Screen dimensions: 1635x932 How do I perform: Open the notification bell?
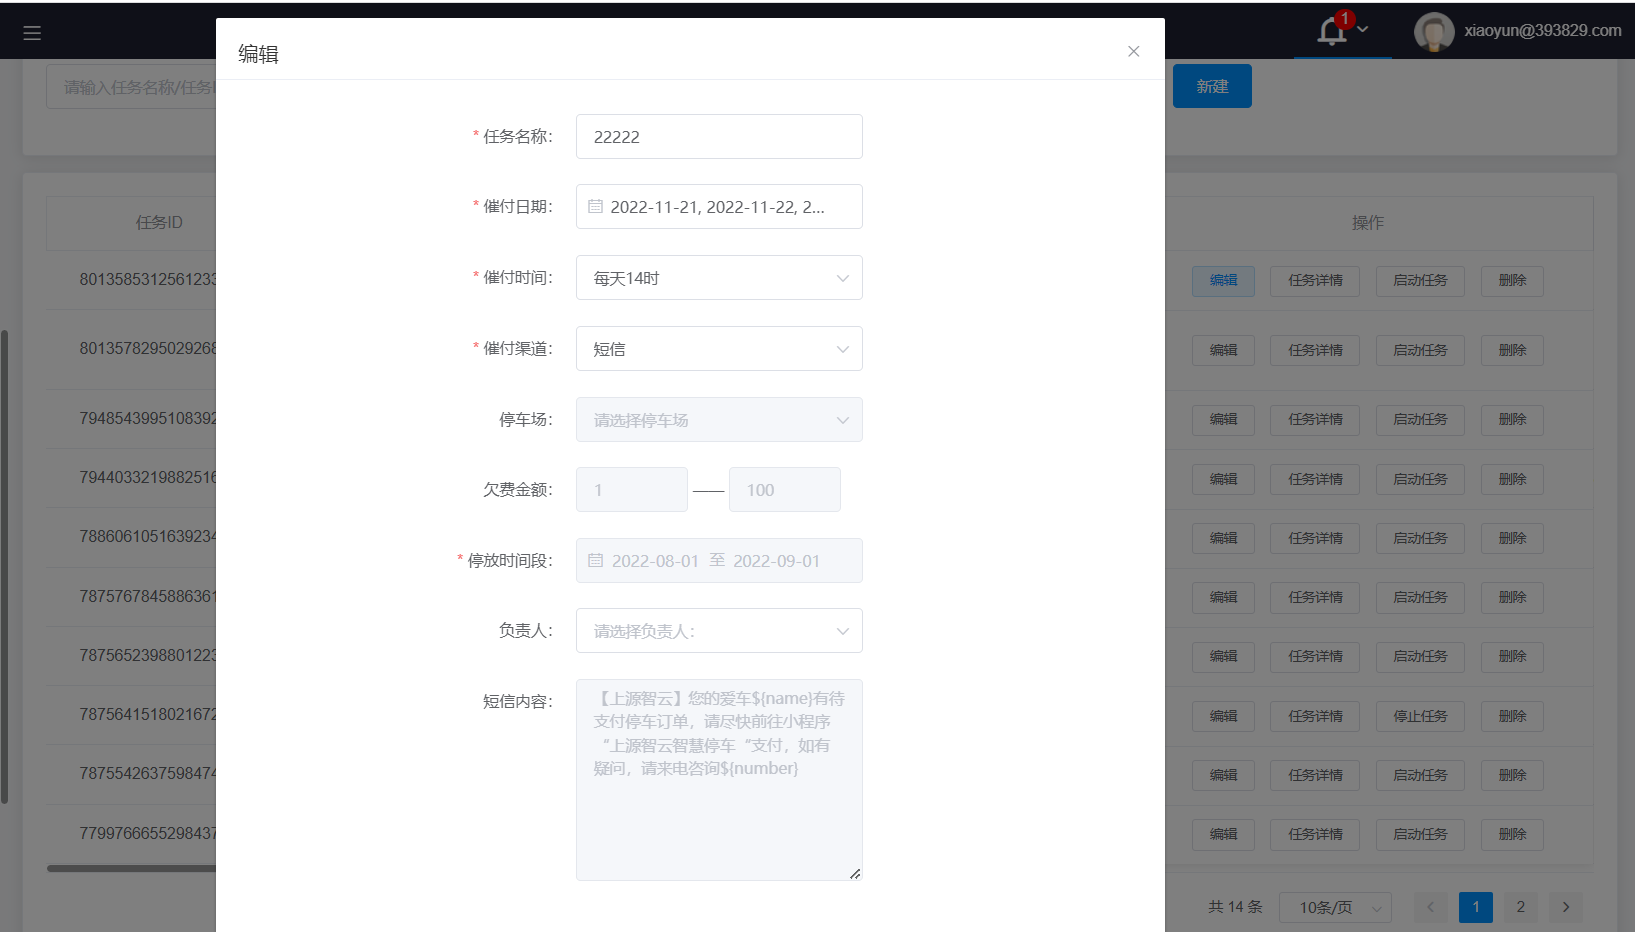click(x=1331, y=31)
